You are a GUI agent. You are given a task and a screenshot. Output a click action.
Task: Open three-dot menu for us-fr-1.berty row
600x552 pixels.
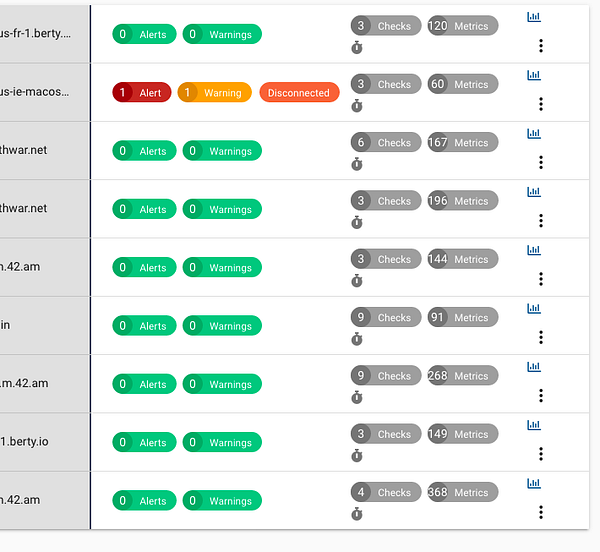click(541, 46)
